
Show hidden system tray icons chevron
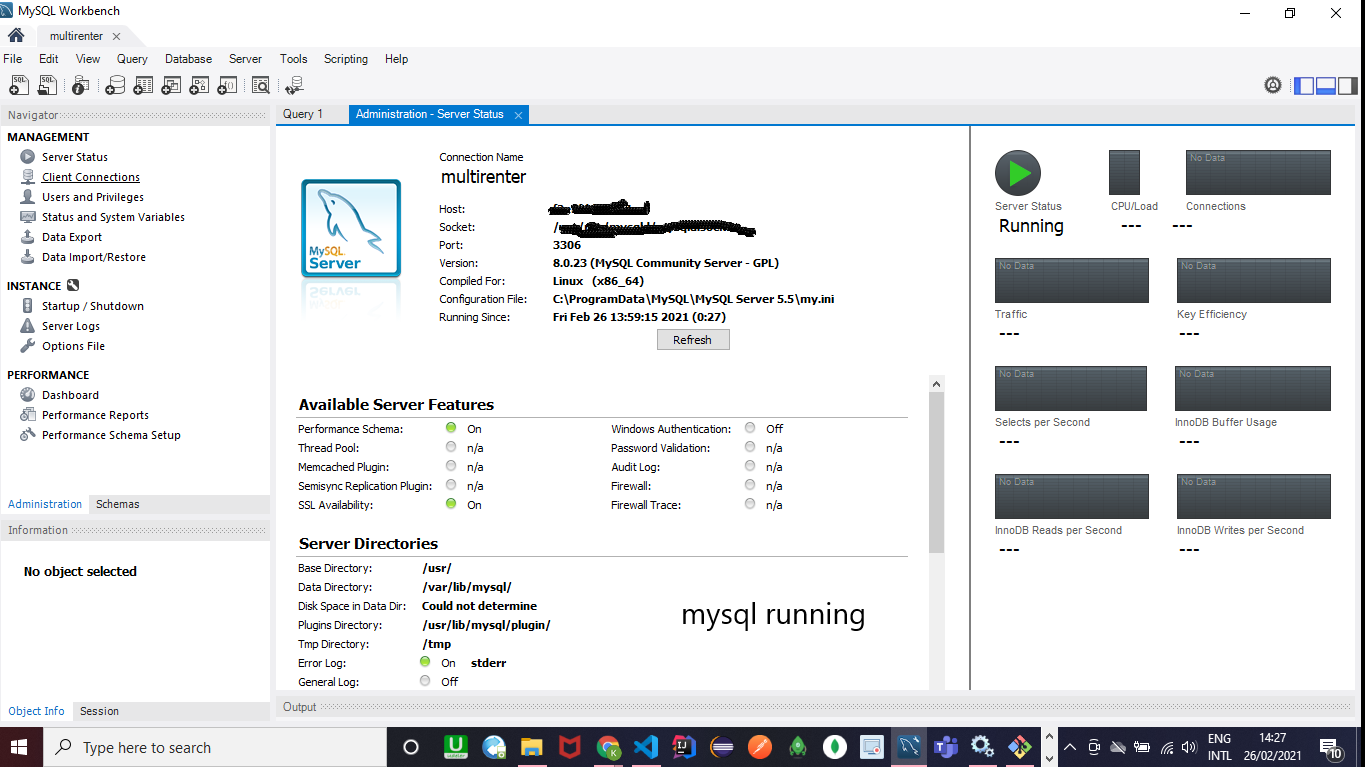pos(1069,747)
